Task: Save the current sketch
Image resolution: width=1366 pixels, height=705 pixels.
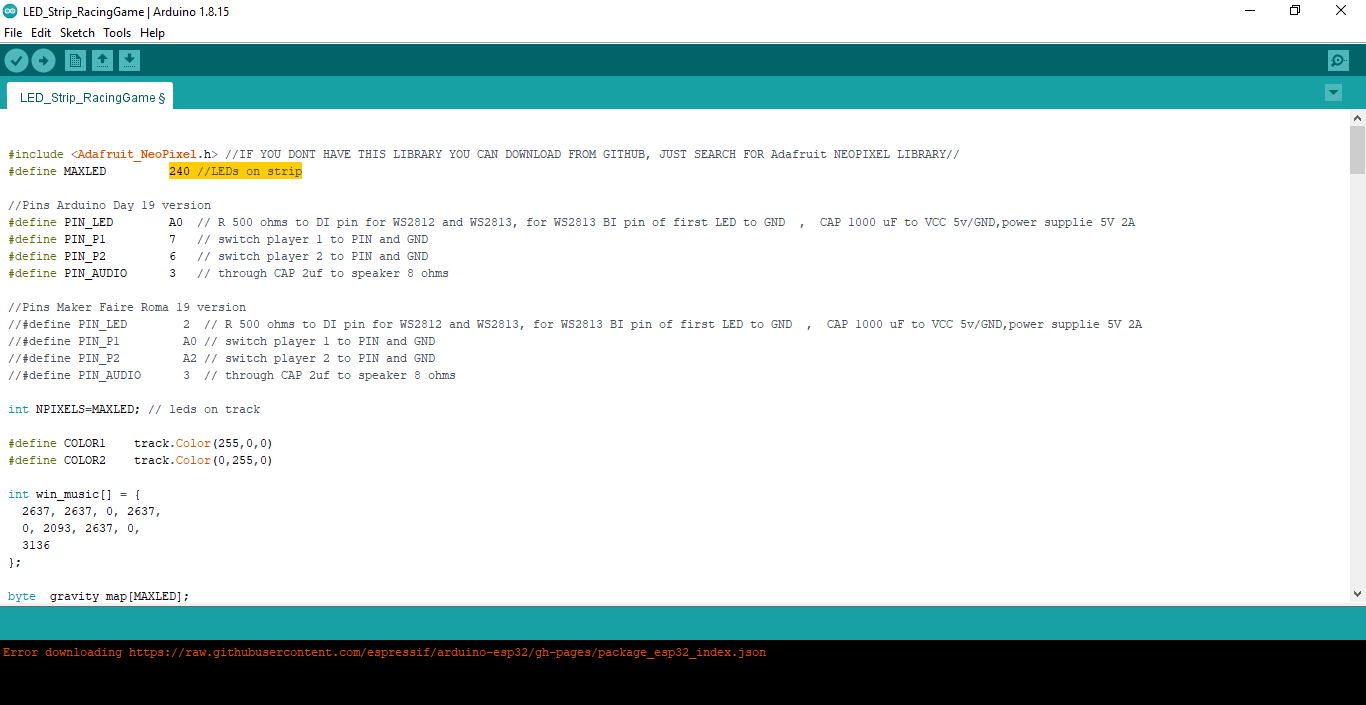Action: tap(129, 60)
